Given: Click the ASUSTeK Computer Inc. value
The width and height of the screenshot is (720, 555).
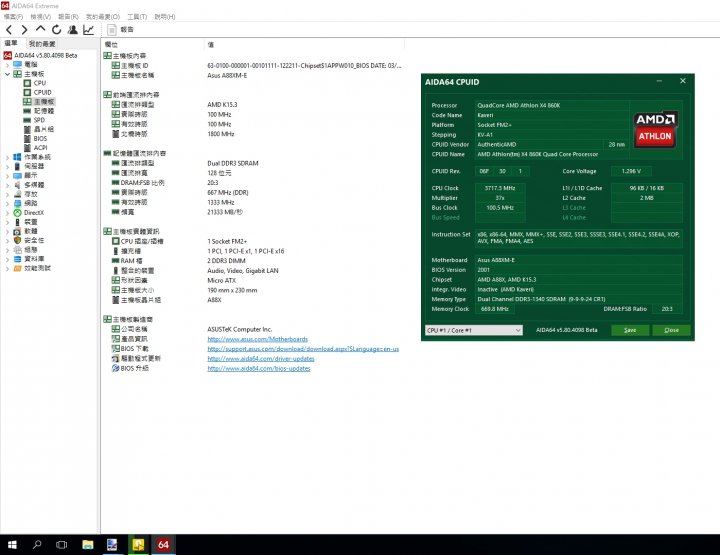Looking at the screenshot, I should (240, 330).
